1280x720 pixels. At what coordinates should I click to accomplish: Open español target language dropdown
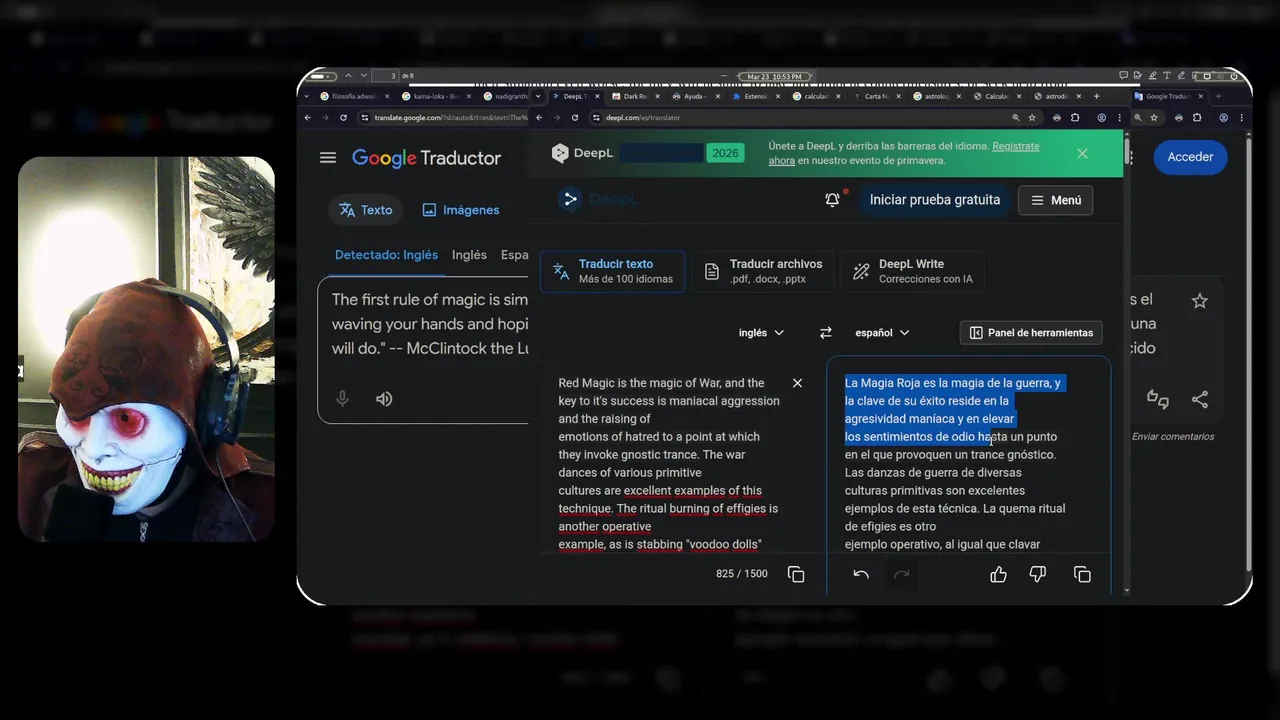pos(883,333)
